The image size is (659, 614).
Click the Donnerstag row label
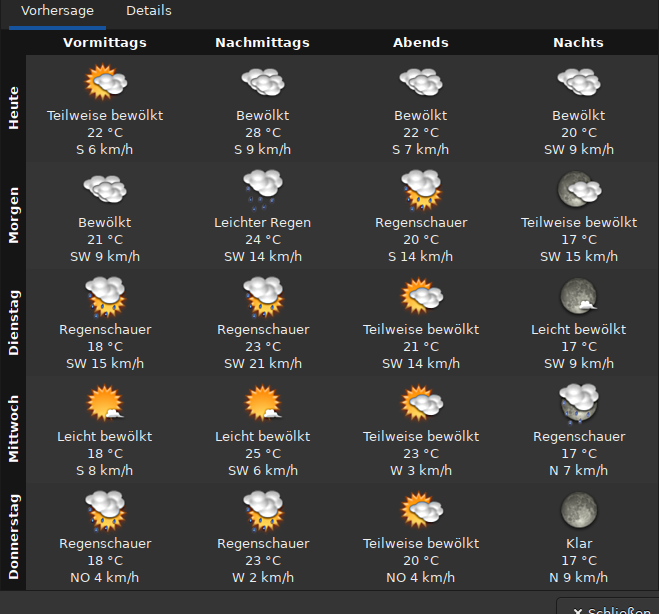point(13,537)
